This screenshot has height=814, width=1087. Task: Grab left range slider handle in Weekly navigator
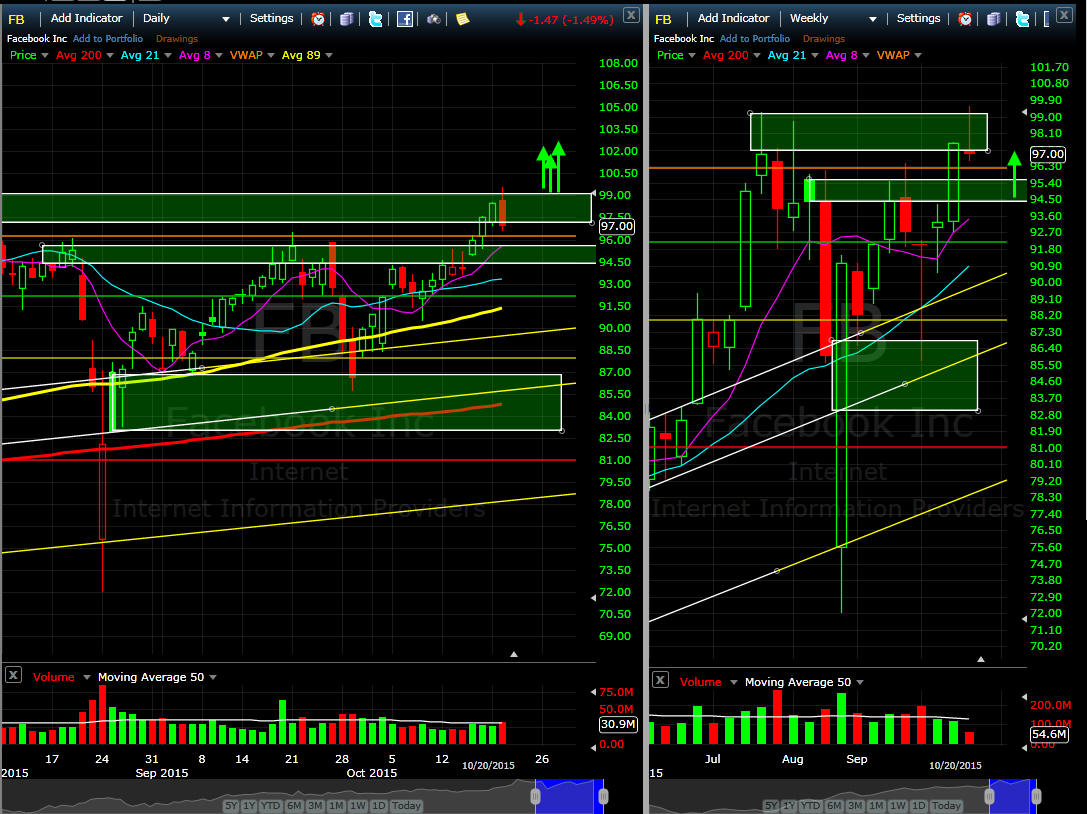tap(989, 795)
